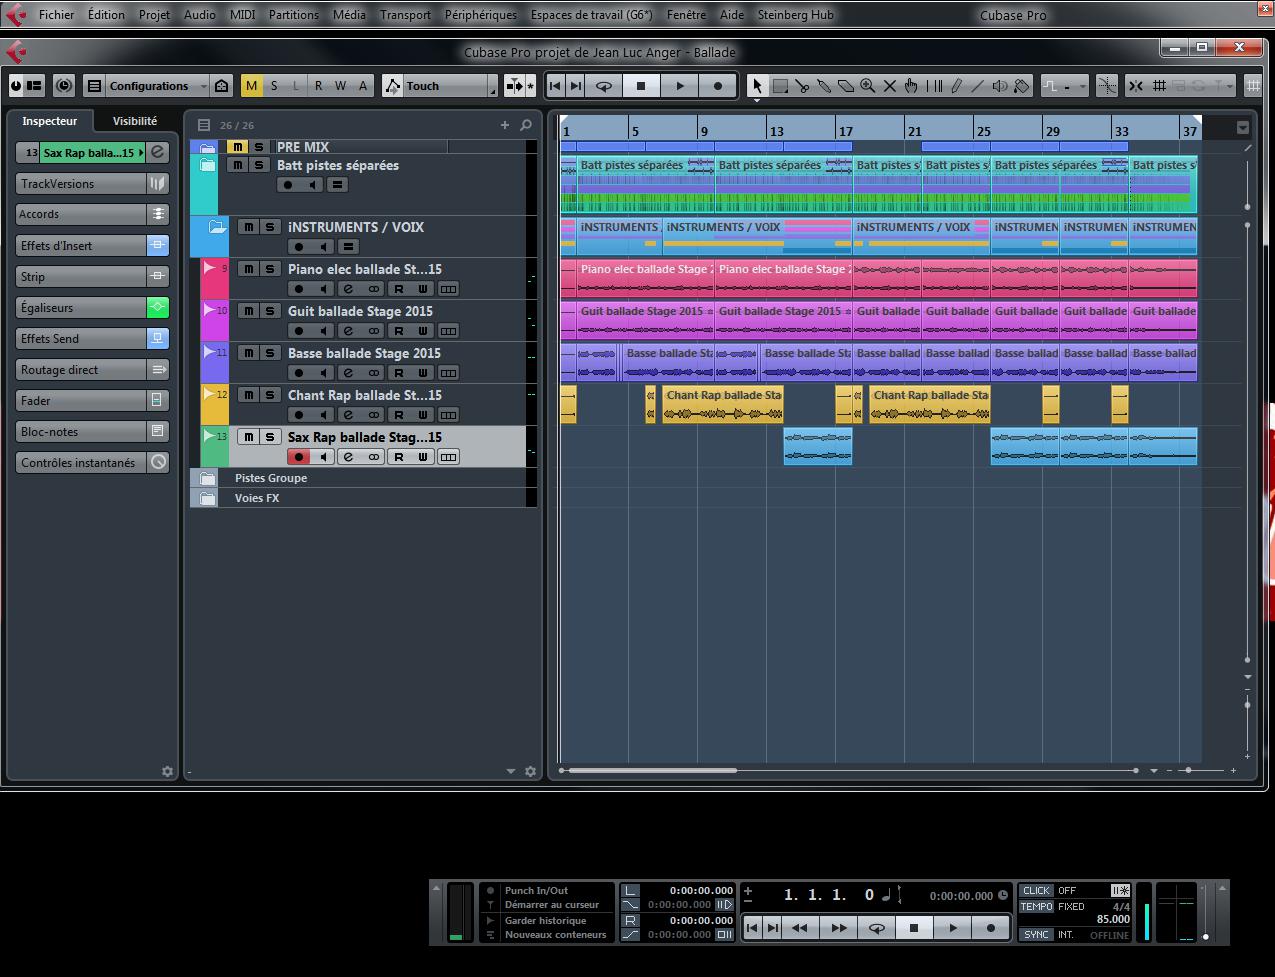The height and width of the screenshot is (977, 1275).
Task: Toggle Read automation on Basse ballade track
Action: click(398, 373)
